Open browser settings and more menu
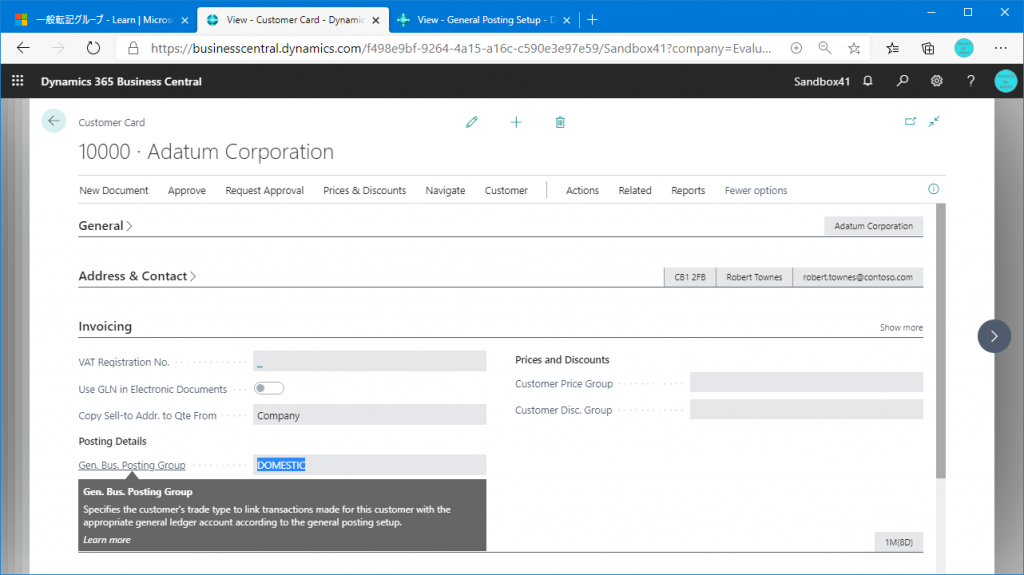This screenshot has height=575, width=1024. [x=1000, y=48]
